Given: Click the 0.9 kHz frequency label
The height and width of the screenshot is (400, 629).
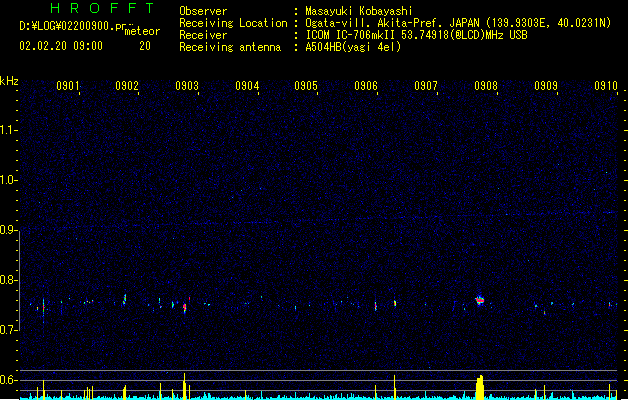Looking at the screenshot, I should pyautogui.click(x=8, y=229).
